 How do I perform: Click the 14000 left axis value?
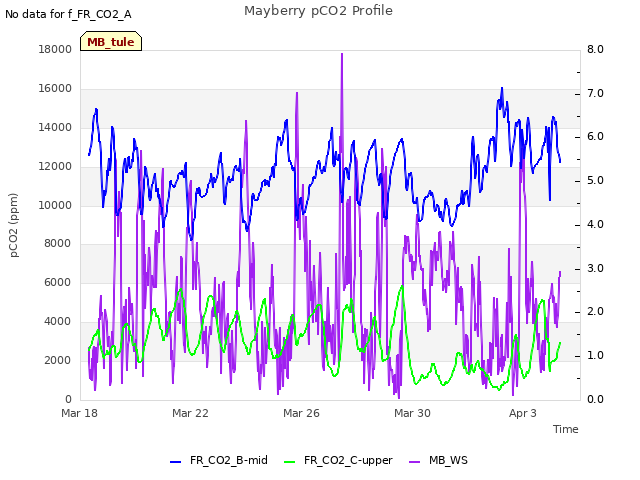pyautogui.click(x=55, y=127)
